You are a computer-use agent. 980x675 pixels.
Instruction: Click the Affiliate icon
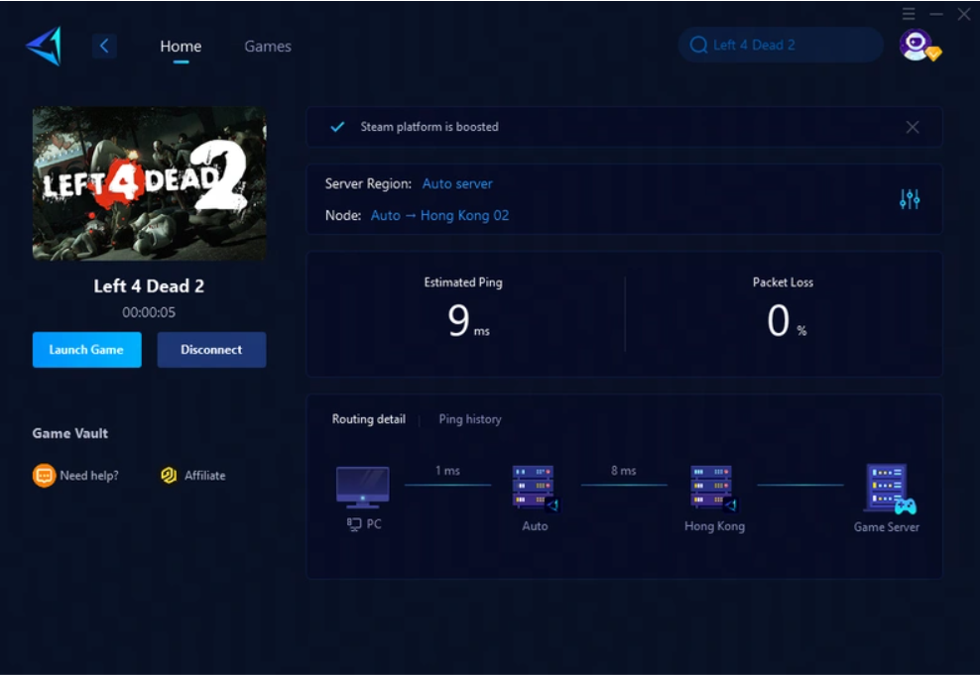[x=169, y=476]
